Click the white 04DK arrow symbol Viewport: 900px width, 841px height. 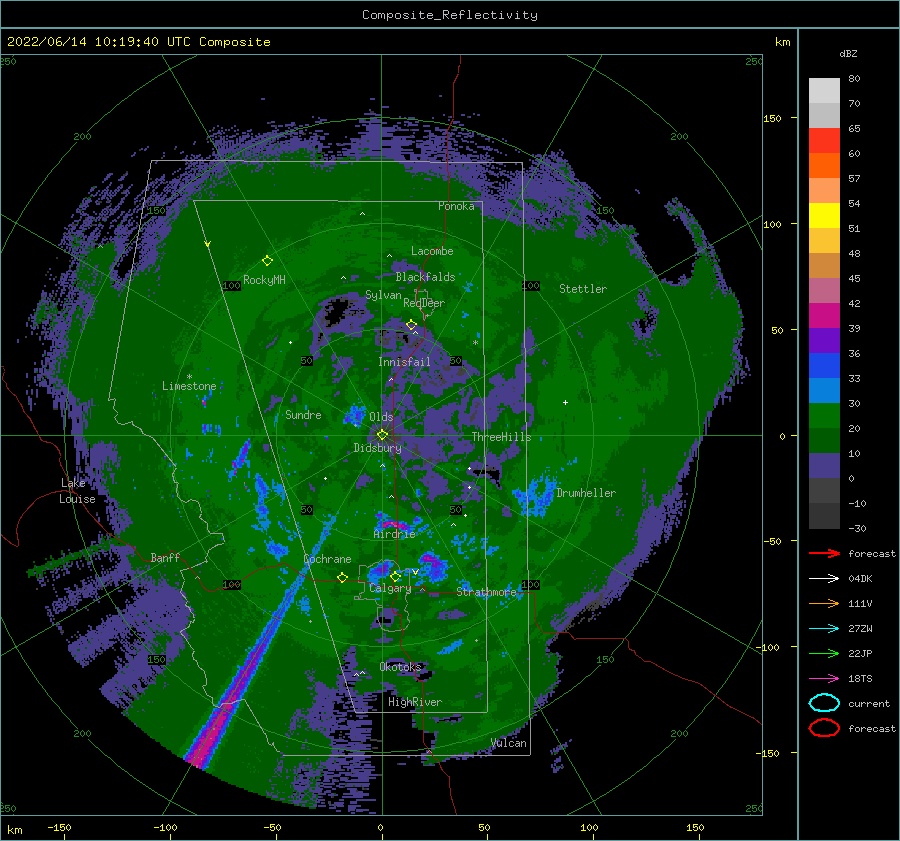click(x=824, y=578)
